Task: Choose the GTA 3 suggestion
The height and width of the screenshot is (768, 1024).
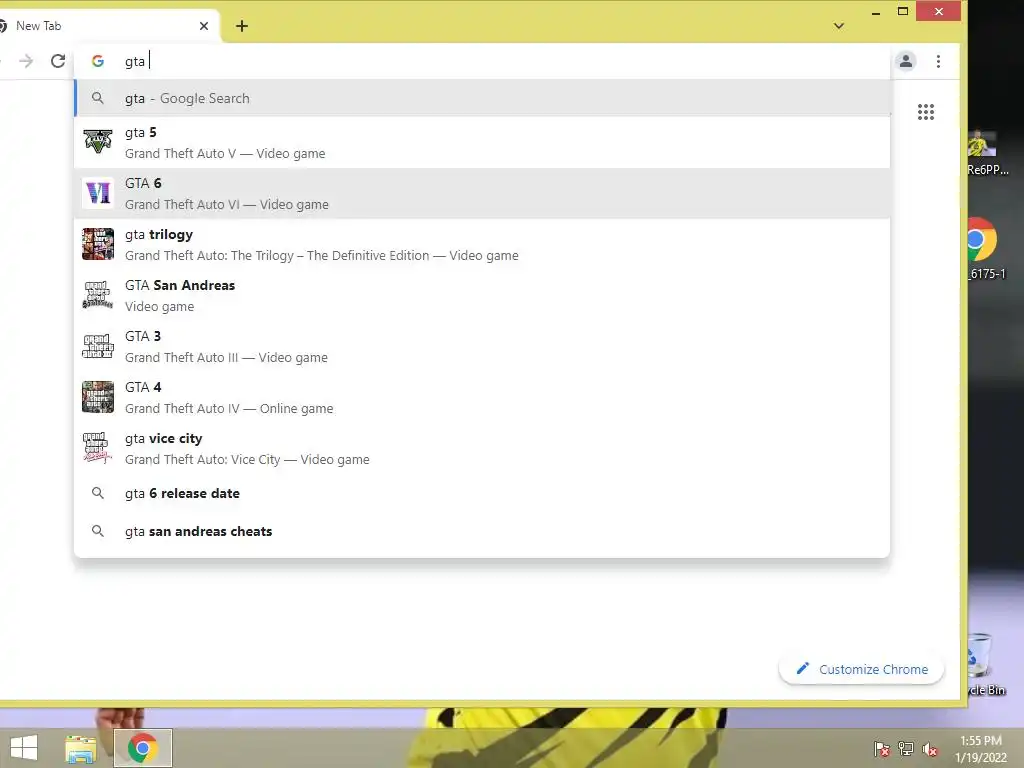Action: click(x=483, y=346)
